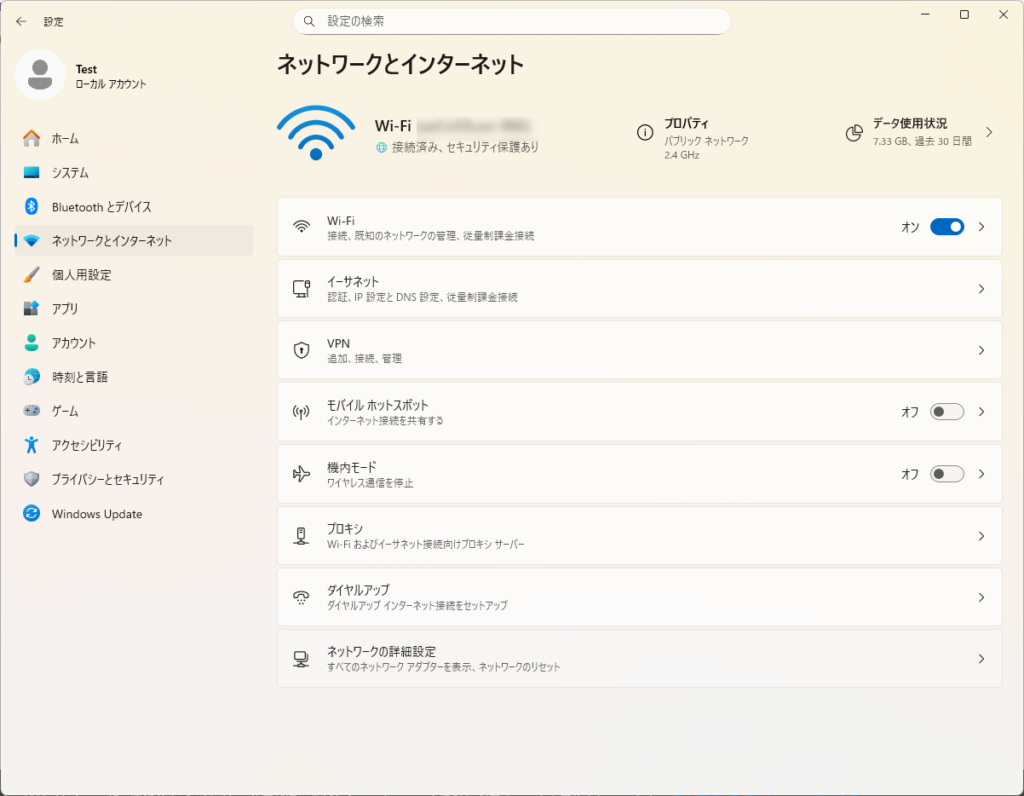The width and height of the screenshot is (1024, 796).
Task: Turn on airplane mode (機内モード) toggle
Action: [946, 474]
